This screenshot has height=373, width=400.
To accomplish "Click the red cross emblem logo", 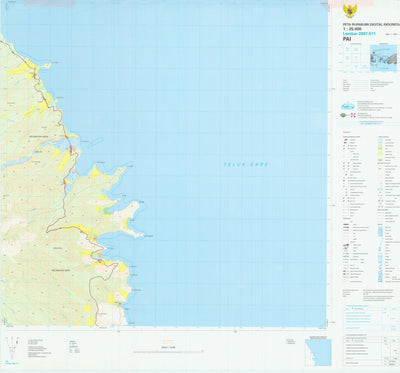I will coord(353,115).
